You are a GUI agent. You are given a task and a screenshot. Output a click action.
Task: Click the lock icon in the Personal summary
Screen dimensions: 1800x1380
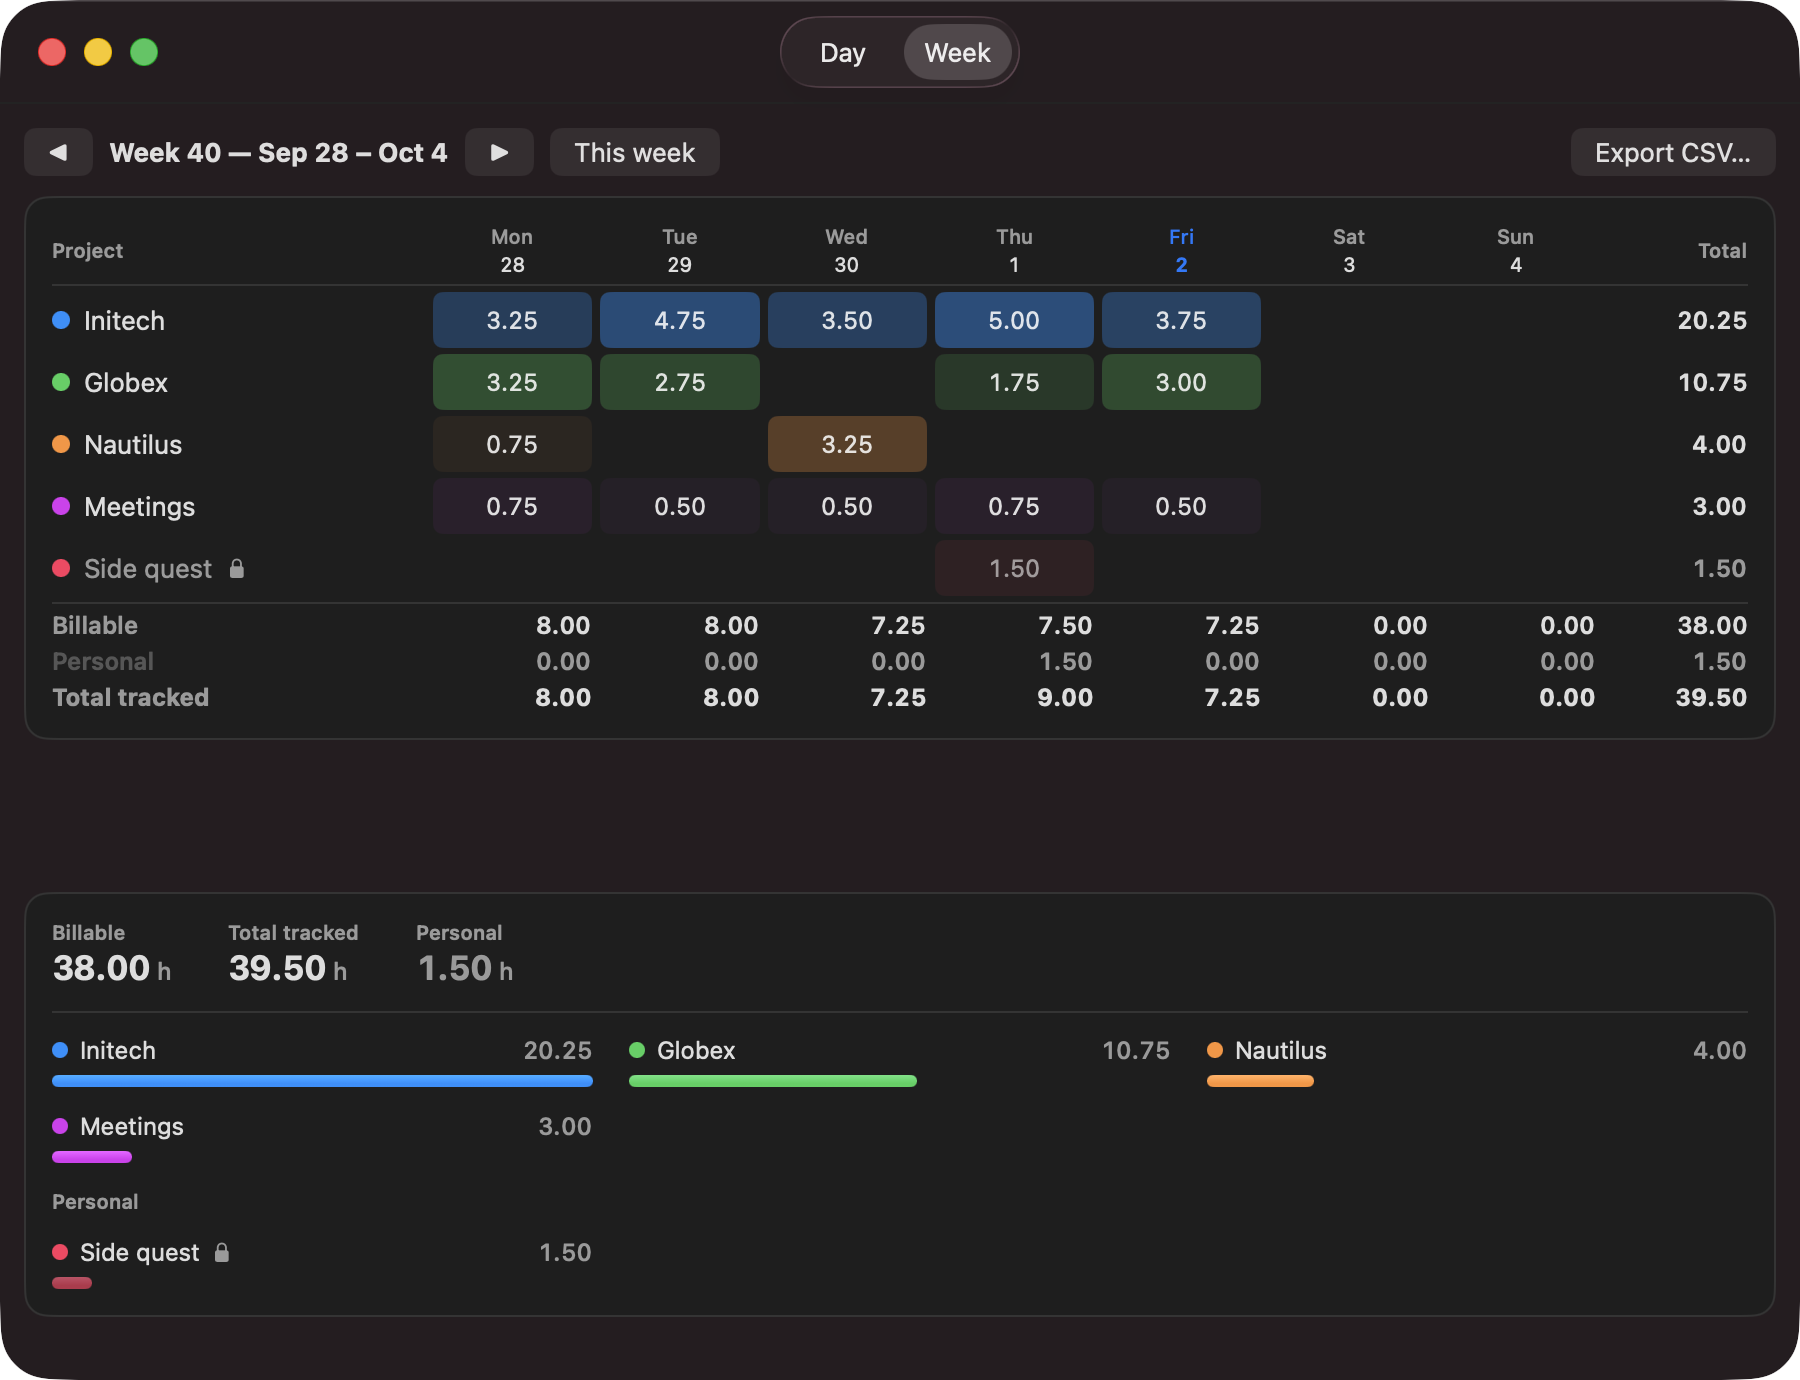[222, 1252]
